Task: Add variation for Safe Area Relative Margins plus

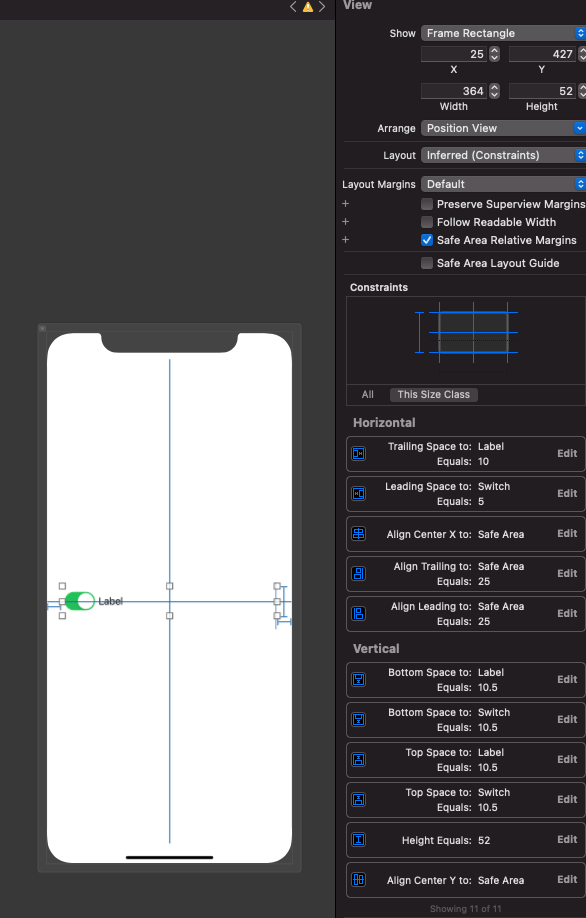Action: click(345, 240)
